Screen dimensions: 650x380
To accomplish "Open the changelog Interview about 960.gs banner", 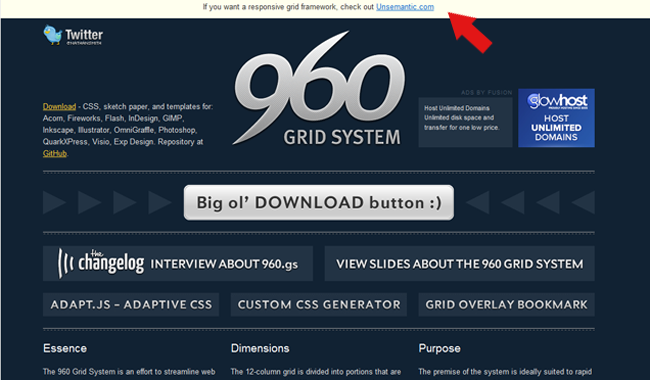I will [178, 264].
